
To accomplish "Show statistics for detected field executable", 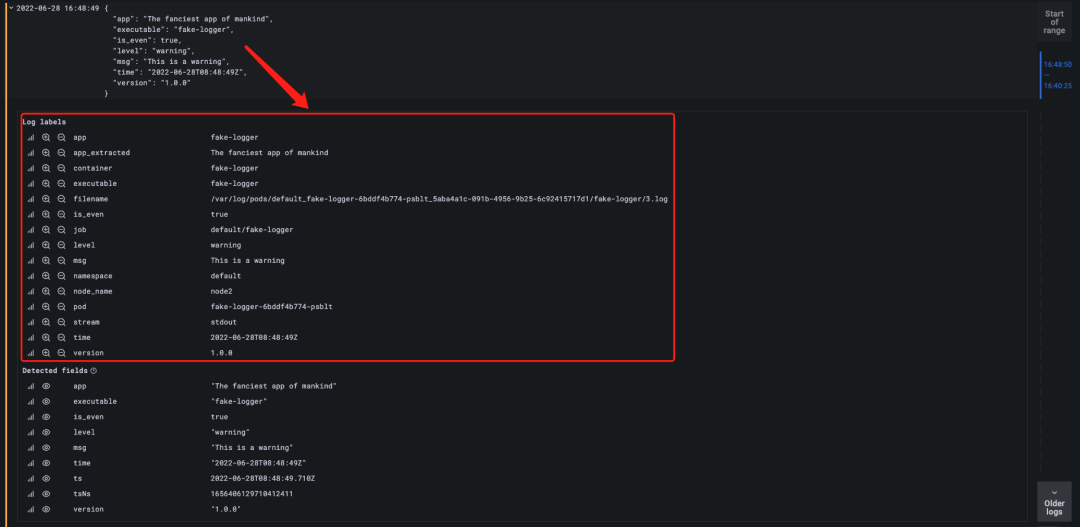I will pos(31,402).
